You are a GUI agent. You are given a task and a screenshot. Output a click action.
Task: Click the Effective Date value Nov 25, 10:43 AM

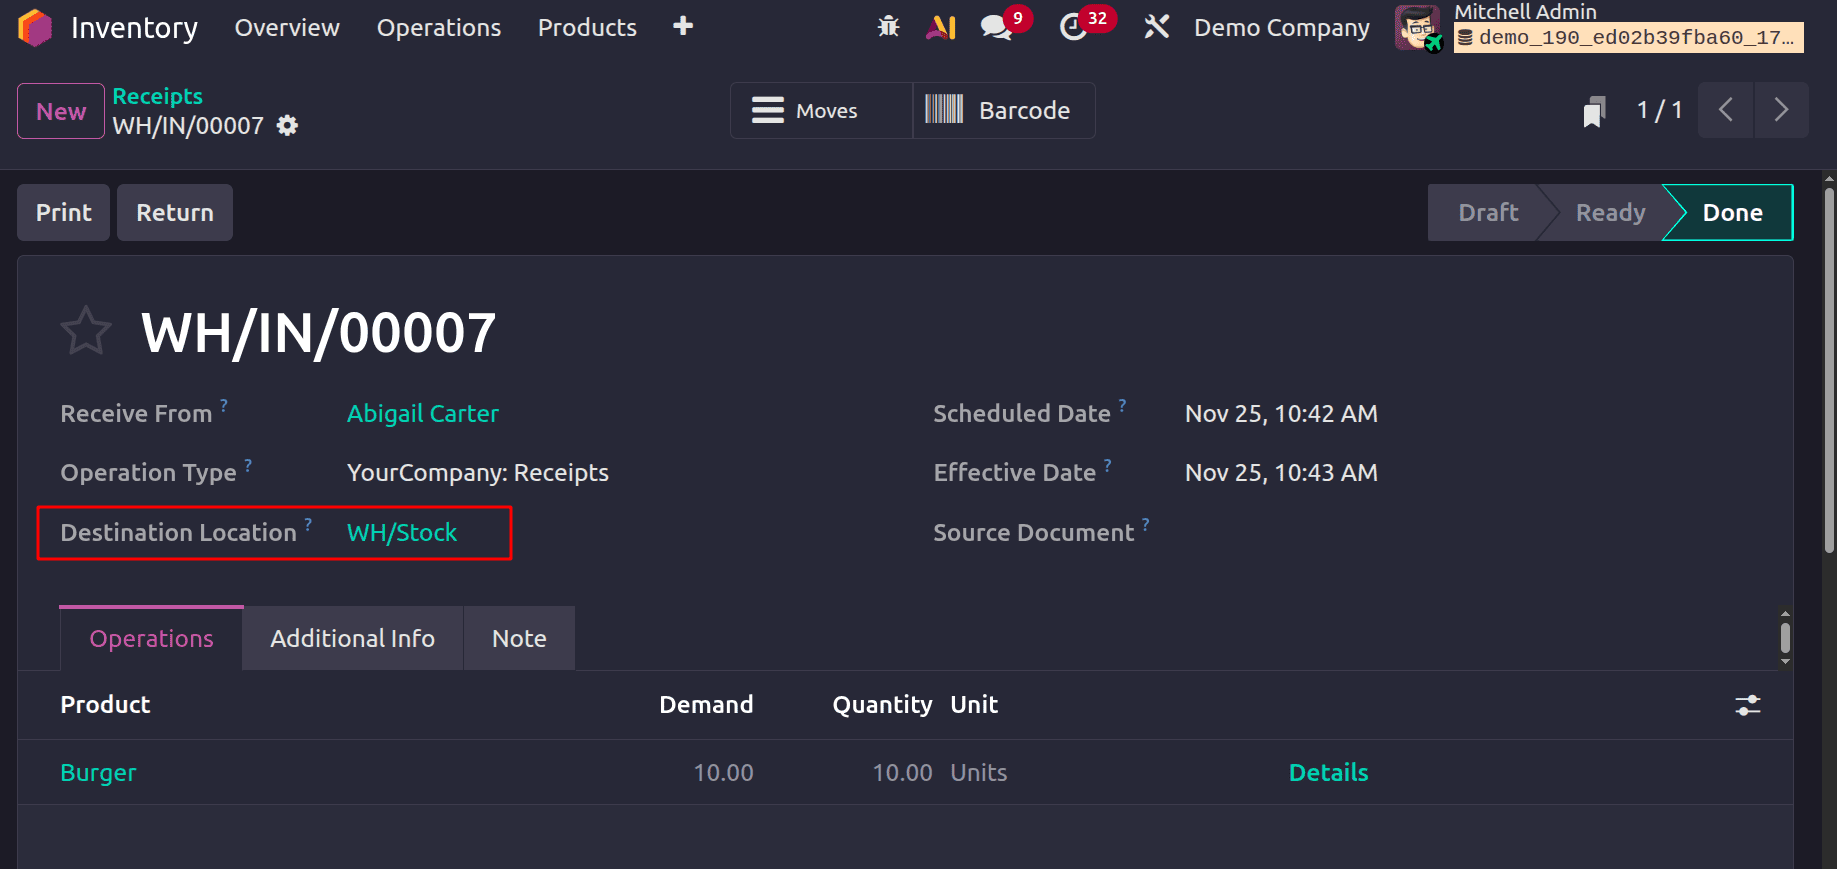1281,472
